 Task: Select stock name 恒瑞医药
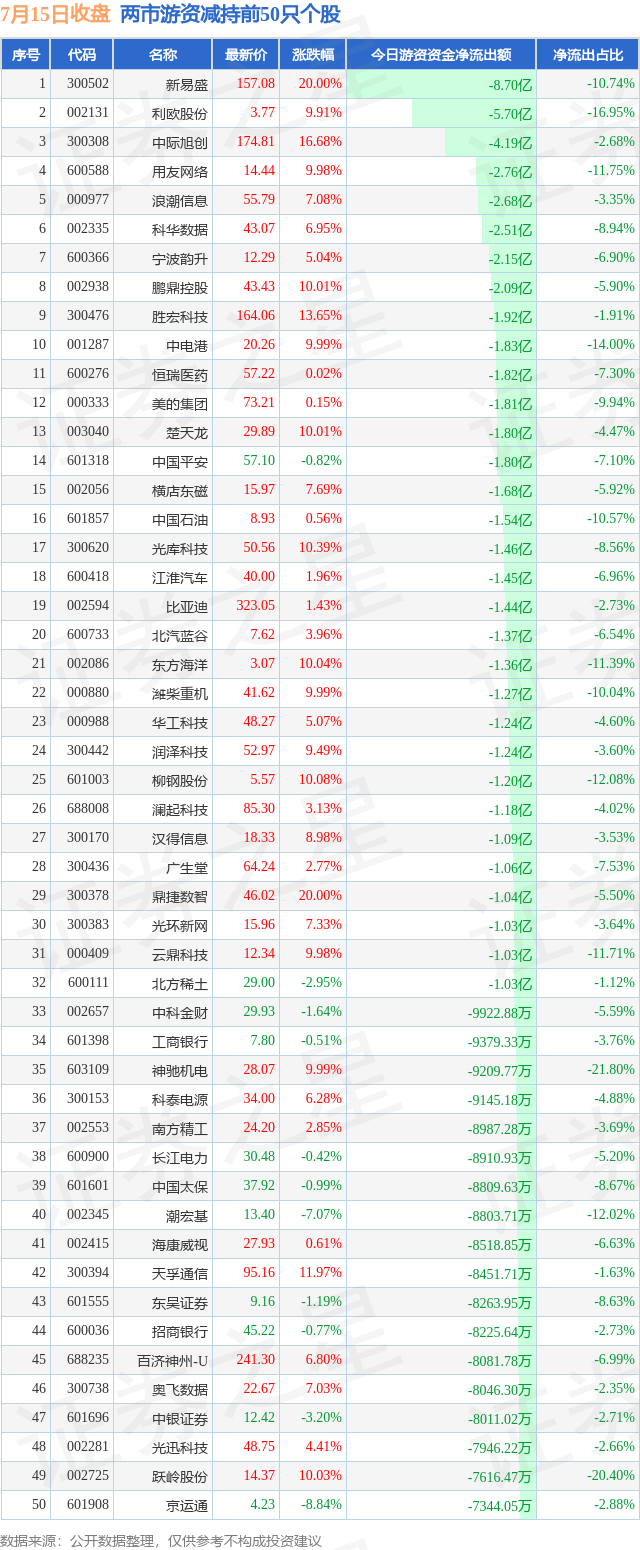pos(180,374)
